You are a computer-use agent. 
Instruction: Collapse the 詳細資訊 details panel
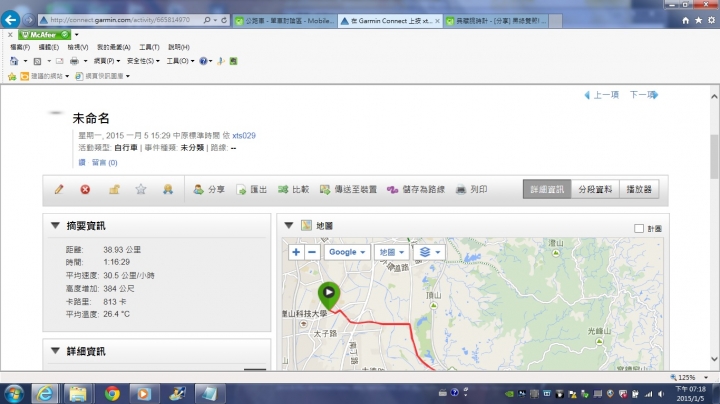pos(56,351)
